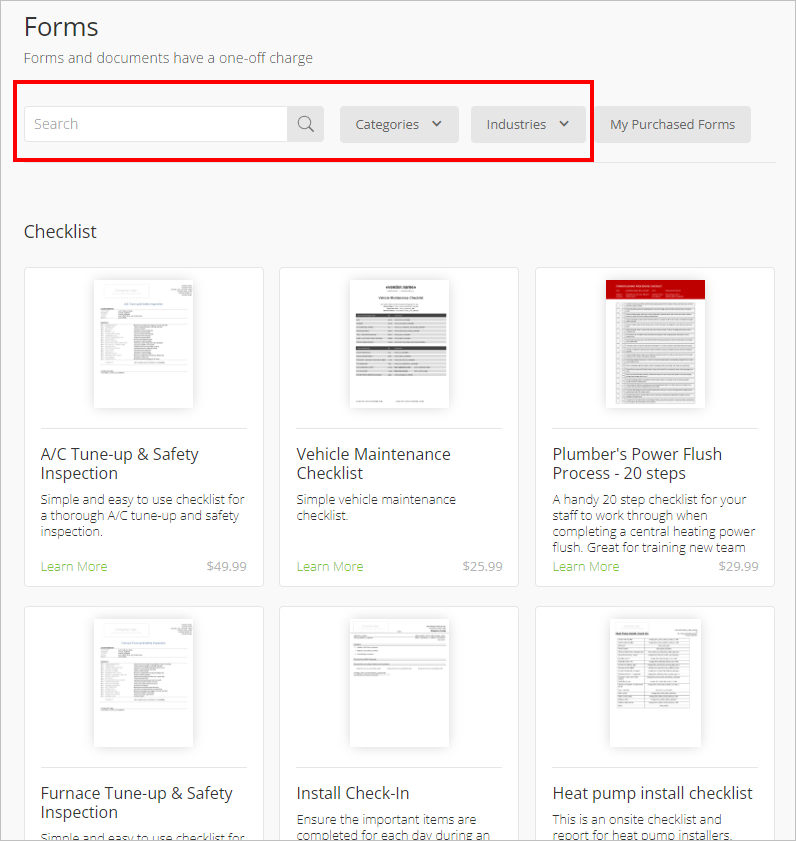Open Install Check-In form thumbnail
The width and height of the screenshot is (796, 841).
[x=399, y=683]
